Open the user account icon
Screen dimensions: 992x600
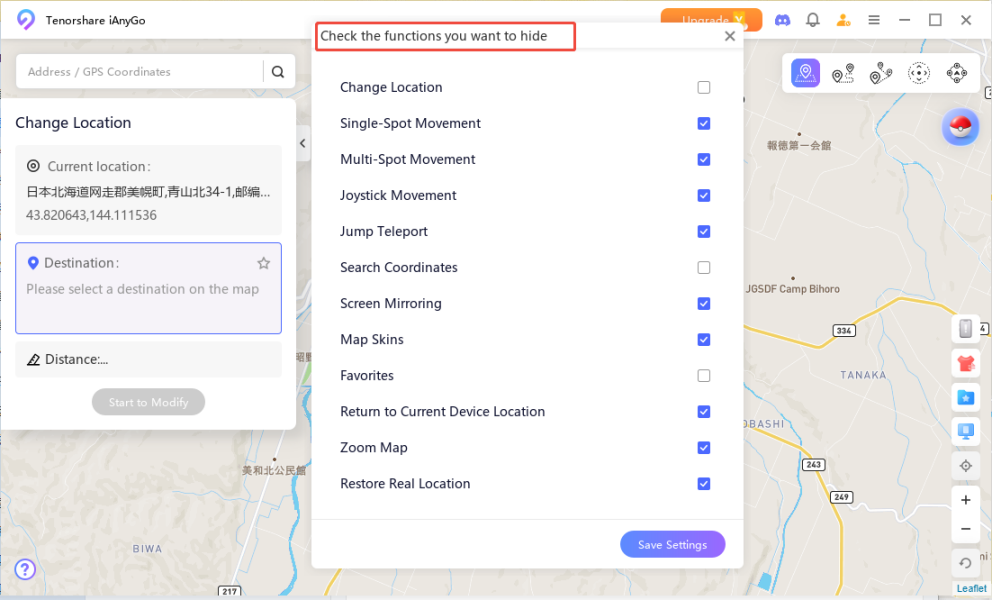(843, 20)
